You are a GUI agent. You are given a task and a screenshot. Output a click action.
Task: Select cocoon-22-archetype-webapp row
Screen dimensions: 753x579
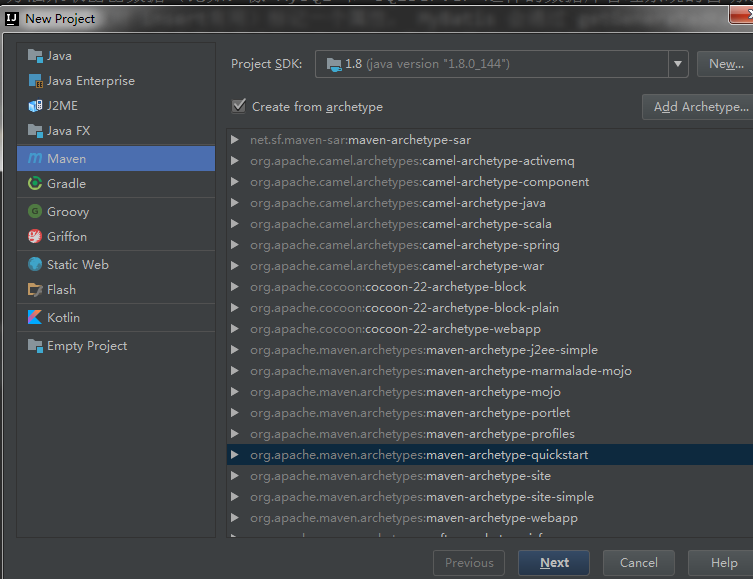click(x=490, y=329)
